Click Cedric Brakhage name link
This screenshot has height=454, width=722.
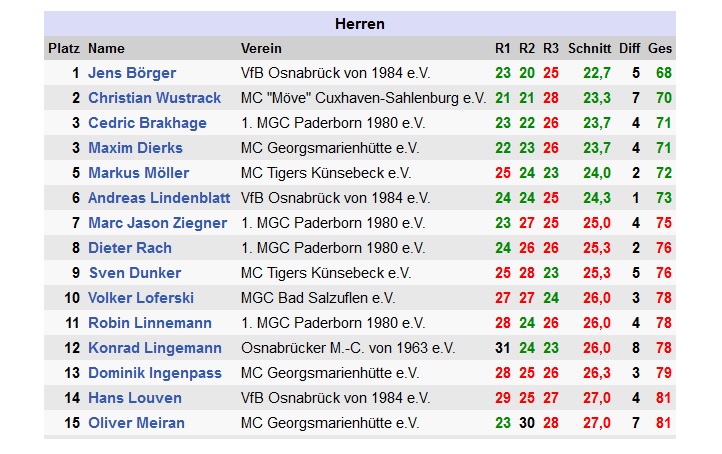click(147, 123)
